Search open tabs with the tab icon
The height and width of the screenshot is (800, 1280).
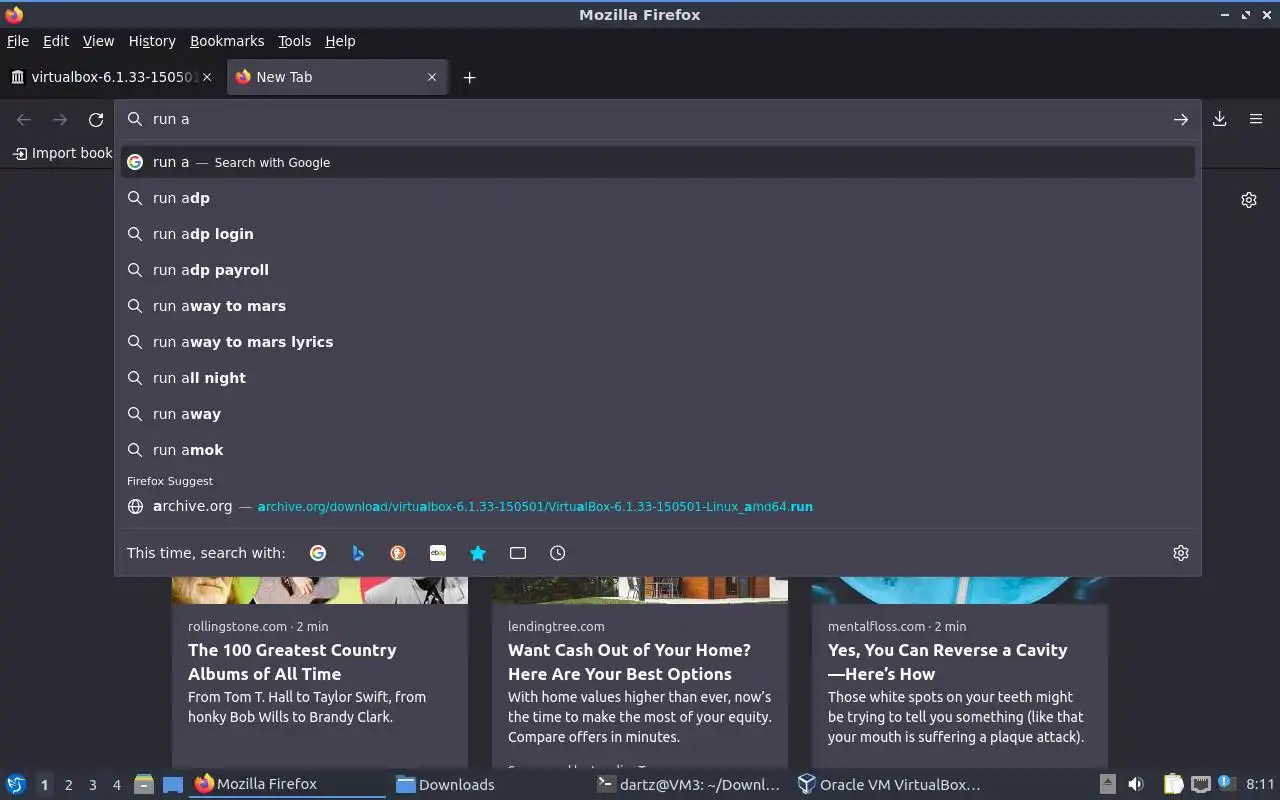(x=518, y=553)
